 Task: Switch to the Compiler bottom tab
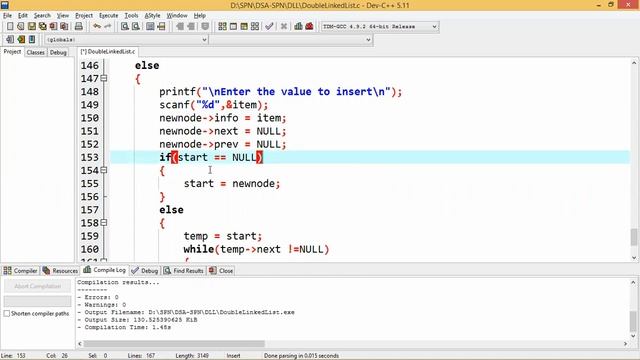pyautogui.click(x=20, y=271)
